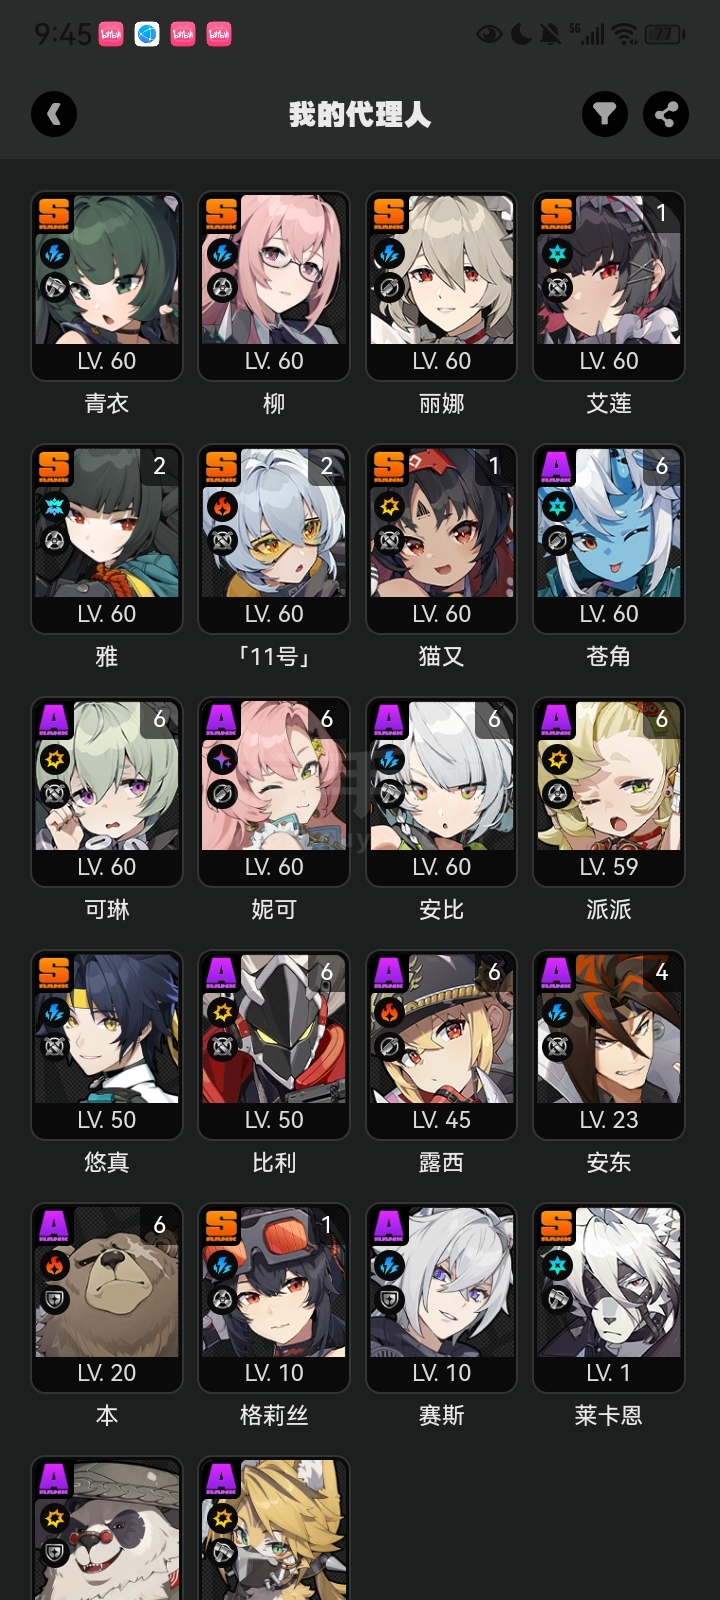This screenshot has height=1600, width=720.
Task: Open 露西 level 45 card
Action: [441, 1045]
